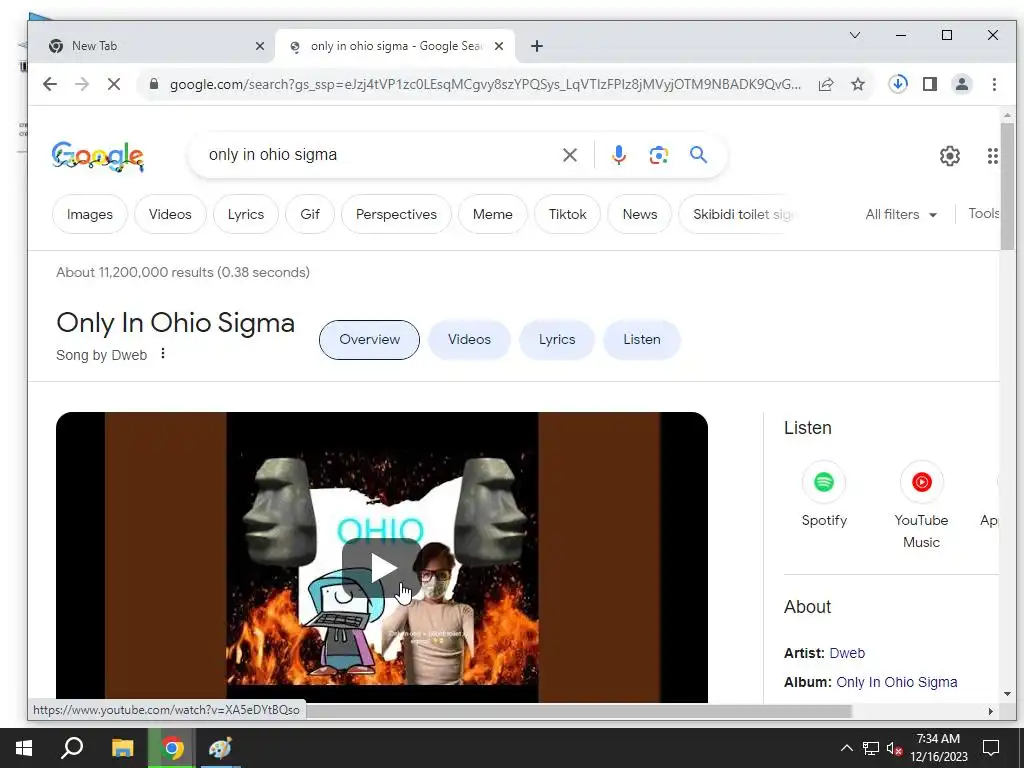The width and height of the screenshot is (1024, 768).
Task: Go back to the previous page
Action: click(50, 84)
